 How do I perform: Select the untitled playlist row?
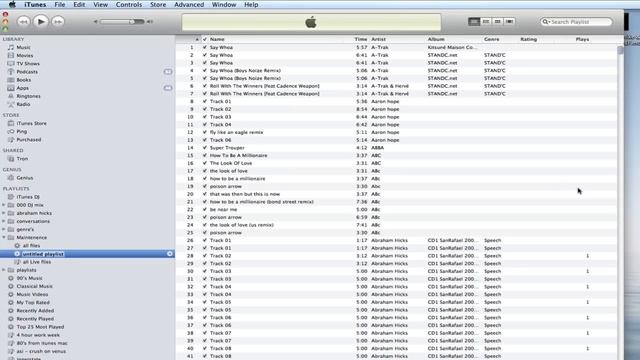point(87,254)
